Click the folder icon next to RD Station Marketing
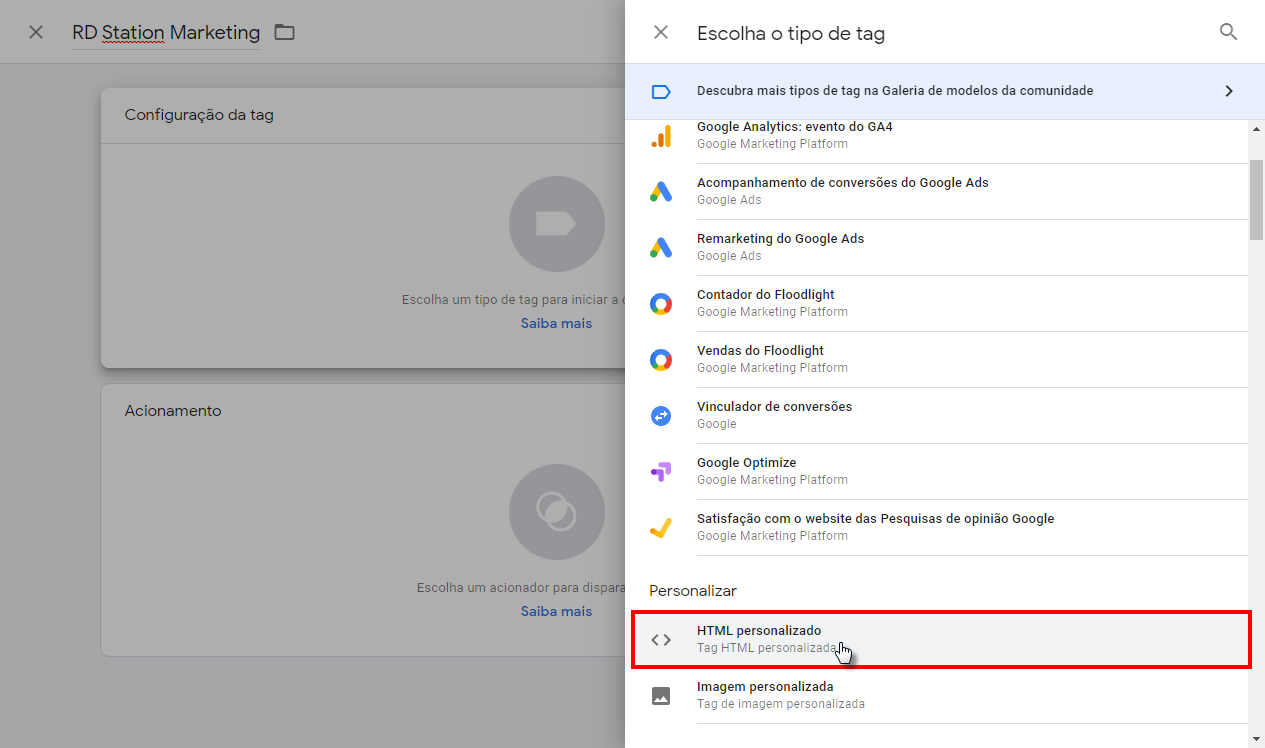This screenshot has height=748, width=1265. (x=284, y=31)
